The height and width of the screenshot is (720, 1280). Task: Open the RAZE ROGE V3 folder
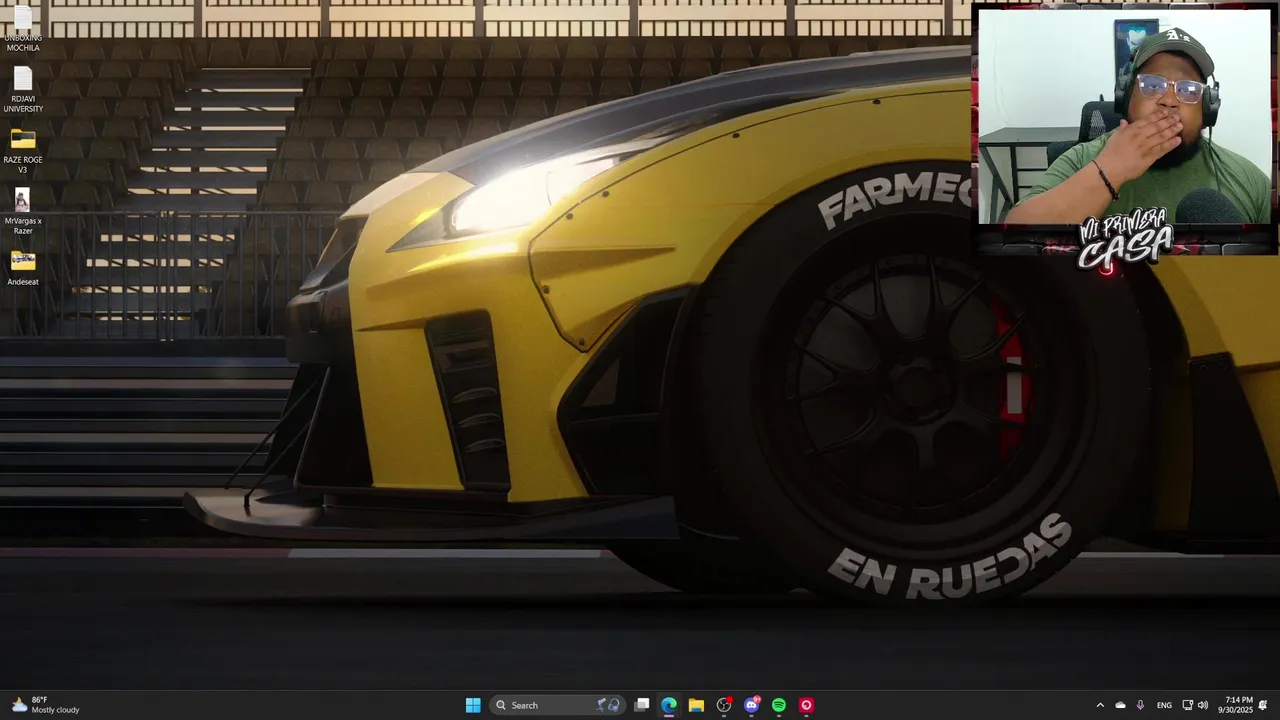point(23,151)
